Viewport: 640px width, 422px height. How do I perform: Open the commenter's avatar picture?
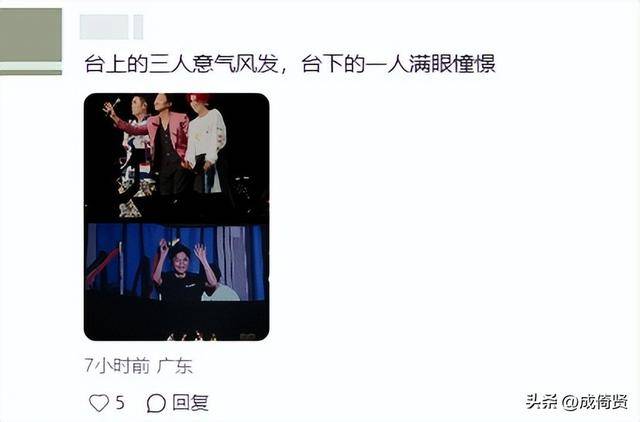31,41
